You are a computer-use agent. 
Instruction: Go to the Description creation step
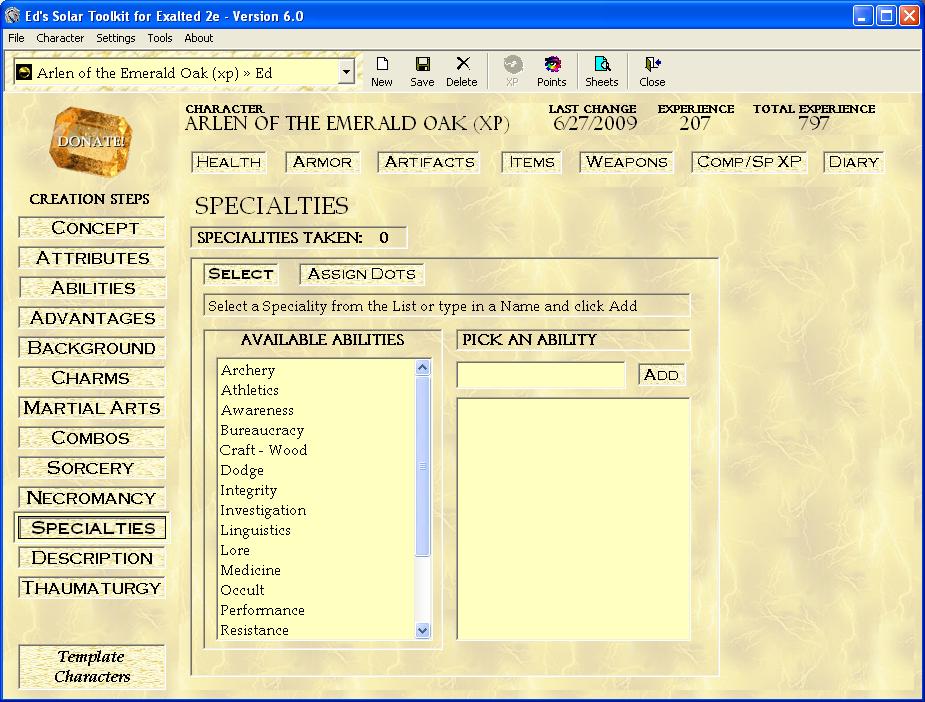point(92,558)
